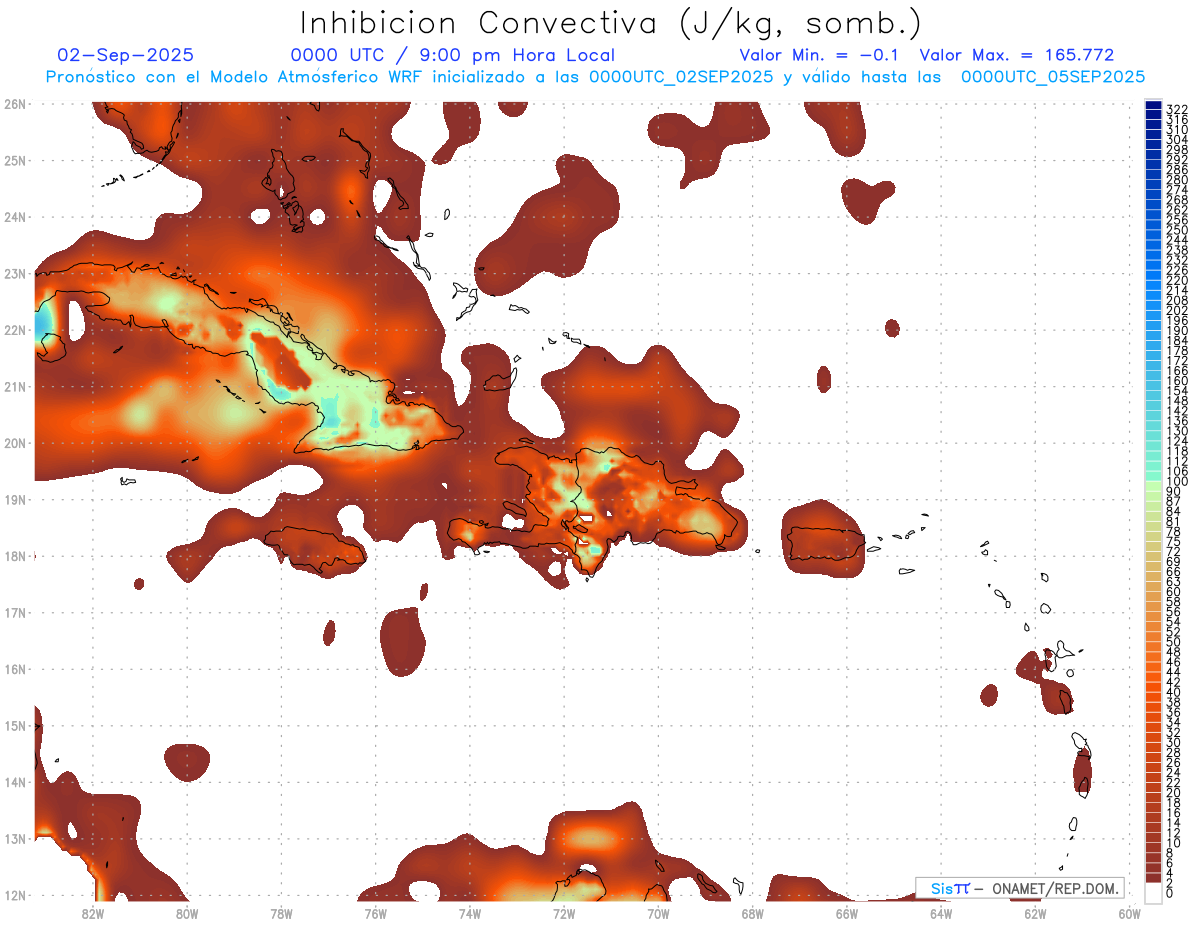
Task: Click the '20' colorbar value label
Action: (1174, 793)
